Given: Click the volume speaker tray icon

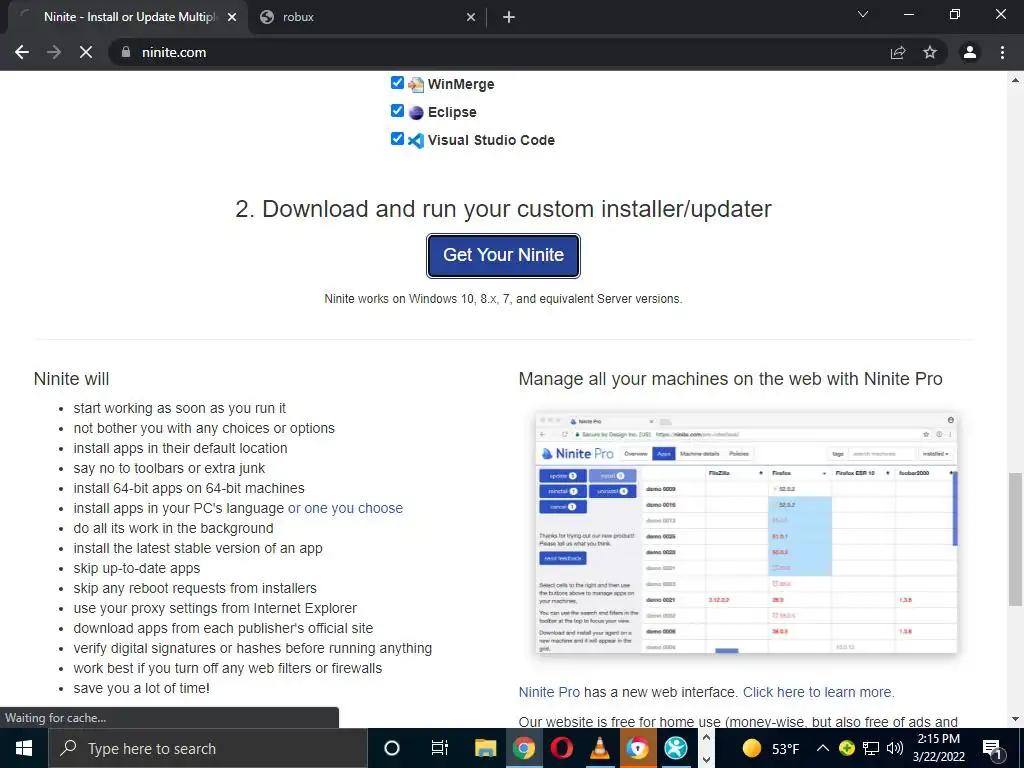Looking at the screenshot, I should [895, 748].
